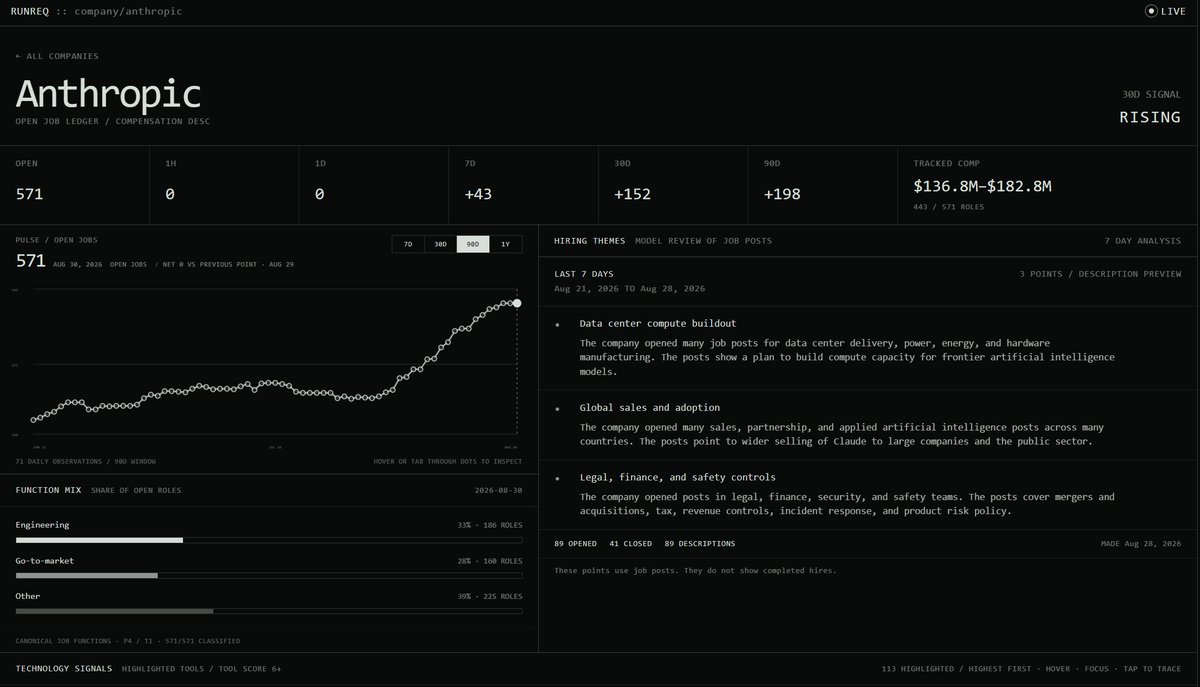Click the TRACKED COMP $136.8M–$182.8M value
The height and width of the screenshot is (687, 1200).
point(982,186)
